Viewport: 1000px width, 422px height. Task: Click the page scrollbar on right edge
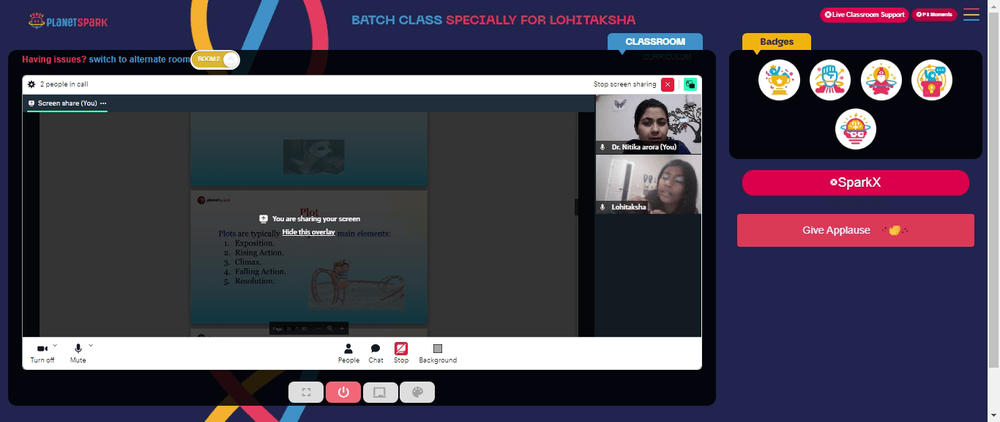tap(994, 191)
